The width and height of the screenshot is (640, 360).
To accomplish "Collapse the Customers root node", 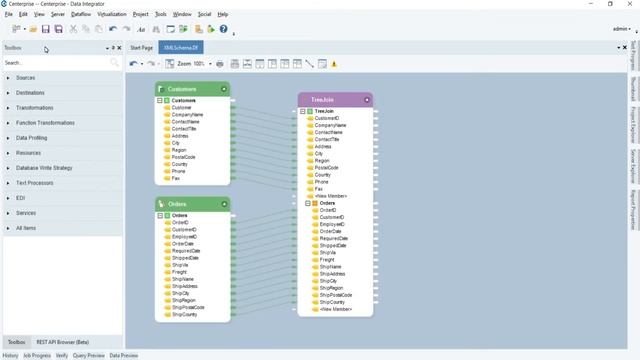I will tap(160, 100).
